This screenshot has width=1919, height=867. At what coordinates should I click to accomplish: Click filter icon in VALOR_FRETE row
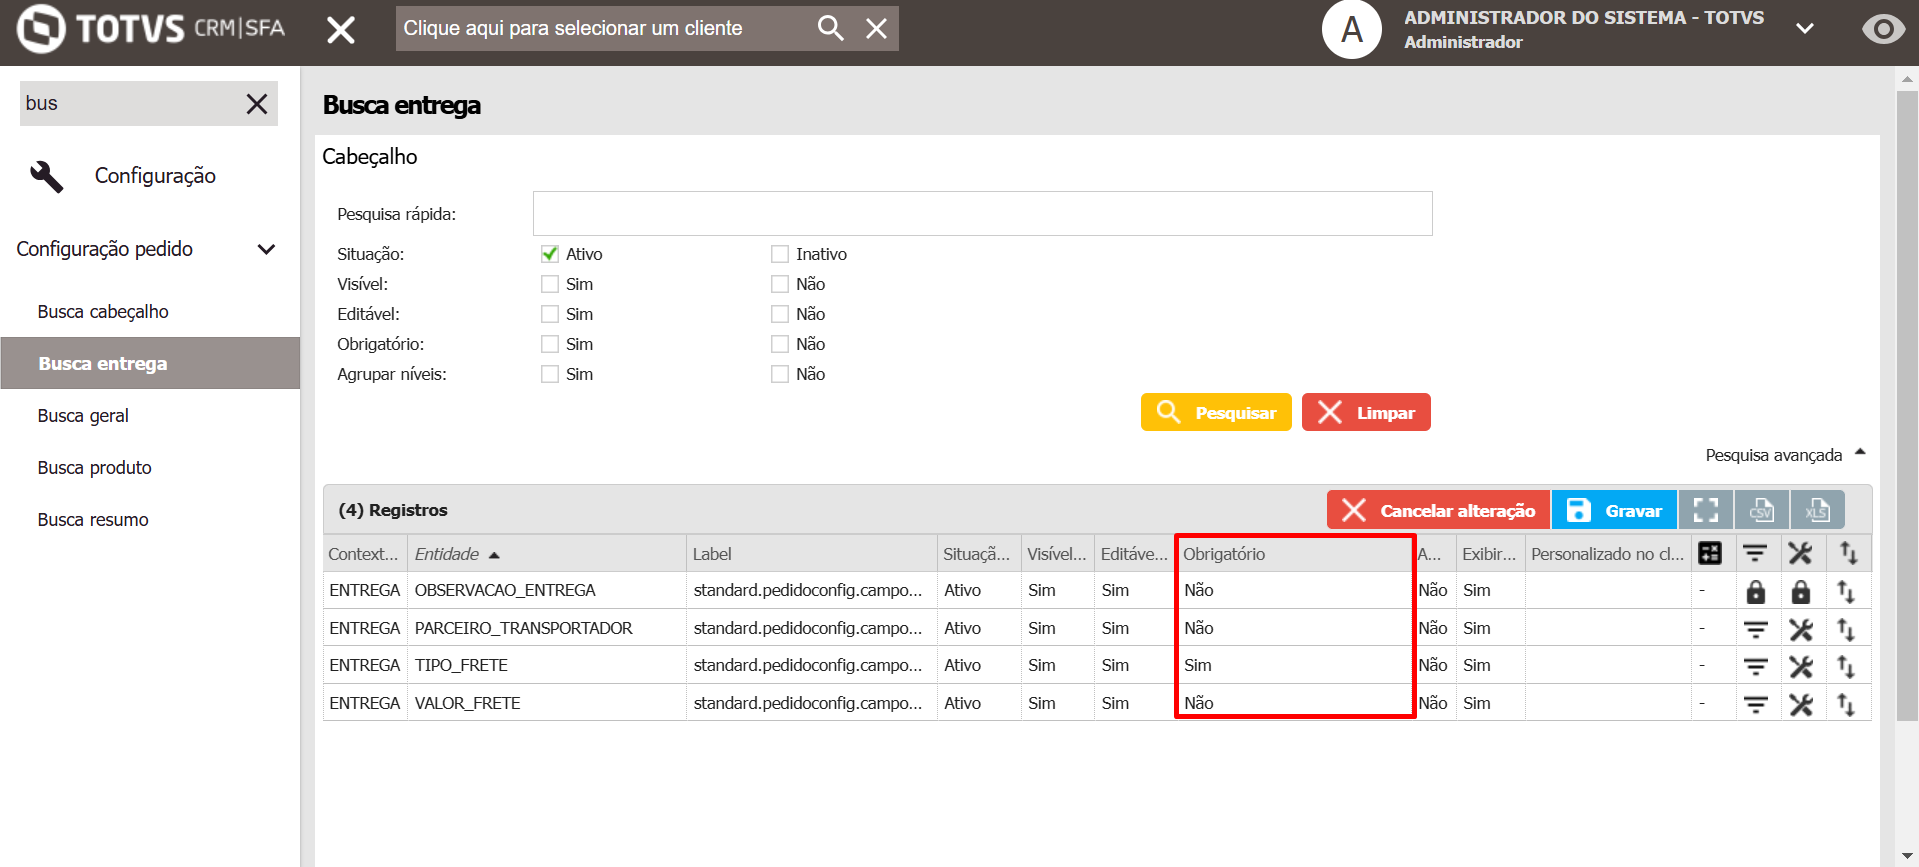[1755, 704]
